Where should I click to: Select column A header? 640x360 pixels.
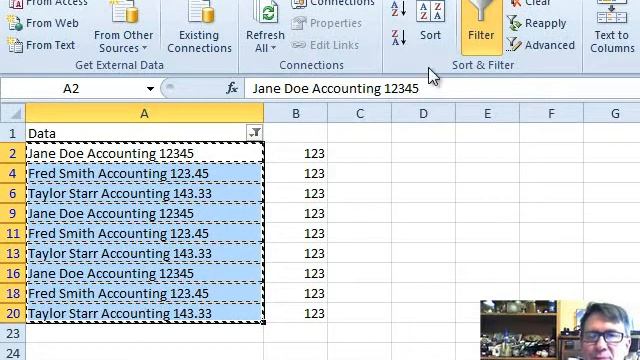(144, 113)
